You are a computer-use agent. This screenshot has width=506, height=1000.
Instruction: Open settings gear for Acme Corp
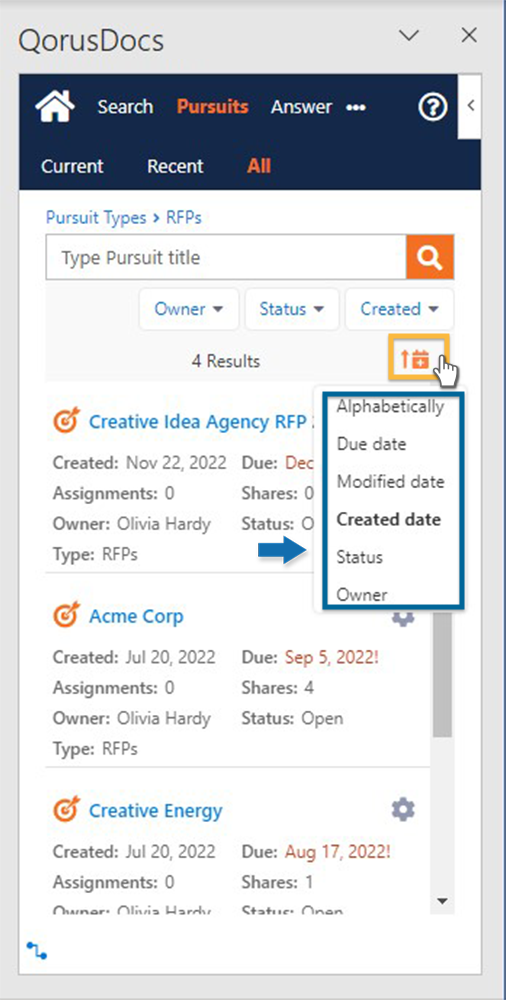pyautogui.click(x=403, y=616)
